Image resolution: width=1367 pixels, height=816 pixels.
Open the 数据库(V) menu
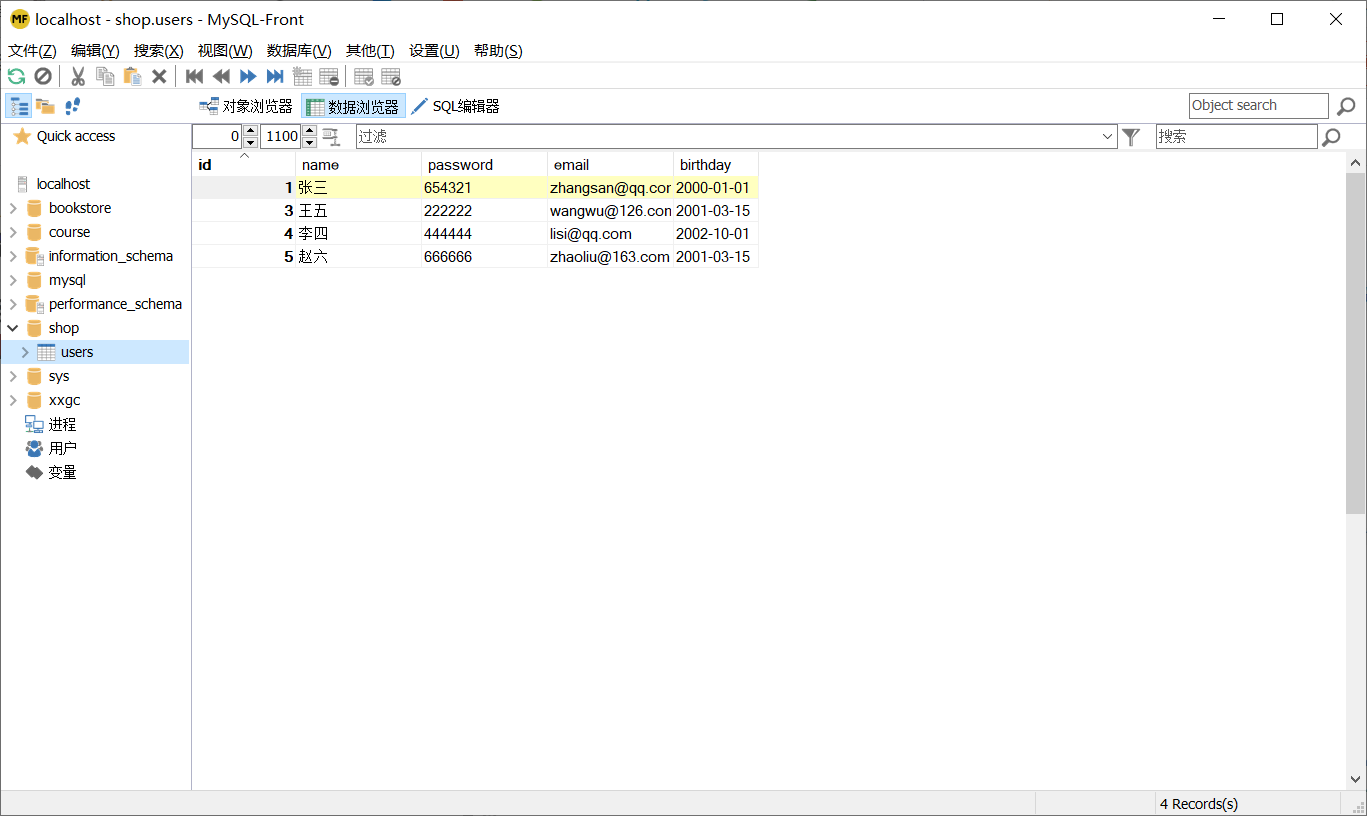click(299, 51)
